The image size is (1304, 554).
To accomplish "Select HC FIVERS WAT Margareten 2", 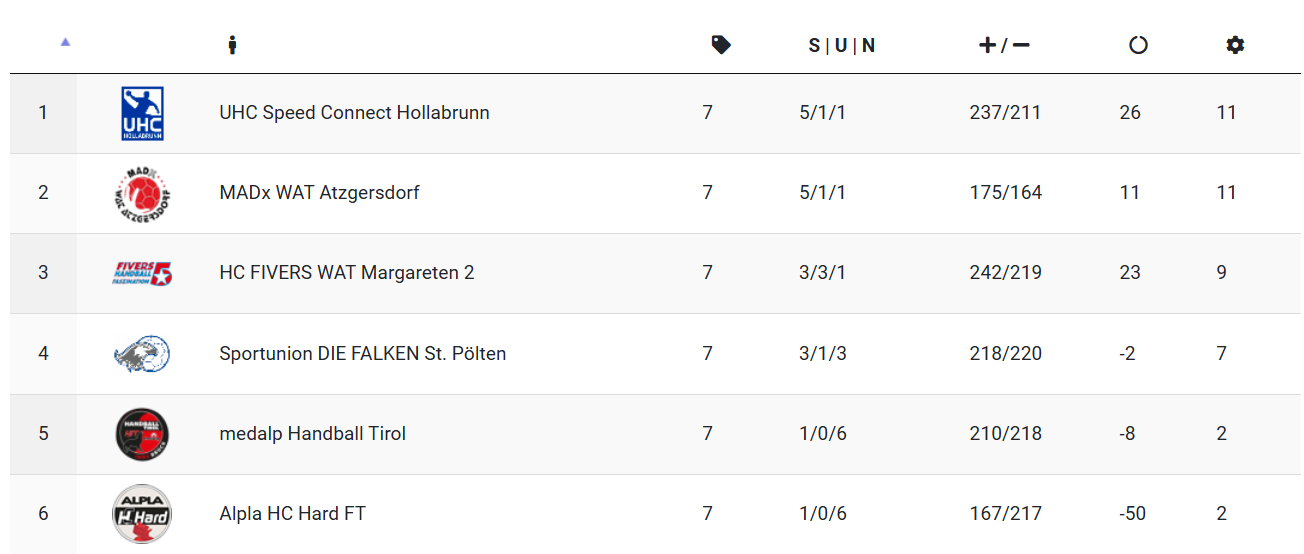I will pos(347,273).
